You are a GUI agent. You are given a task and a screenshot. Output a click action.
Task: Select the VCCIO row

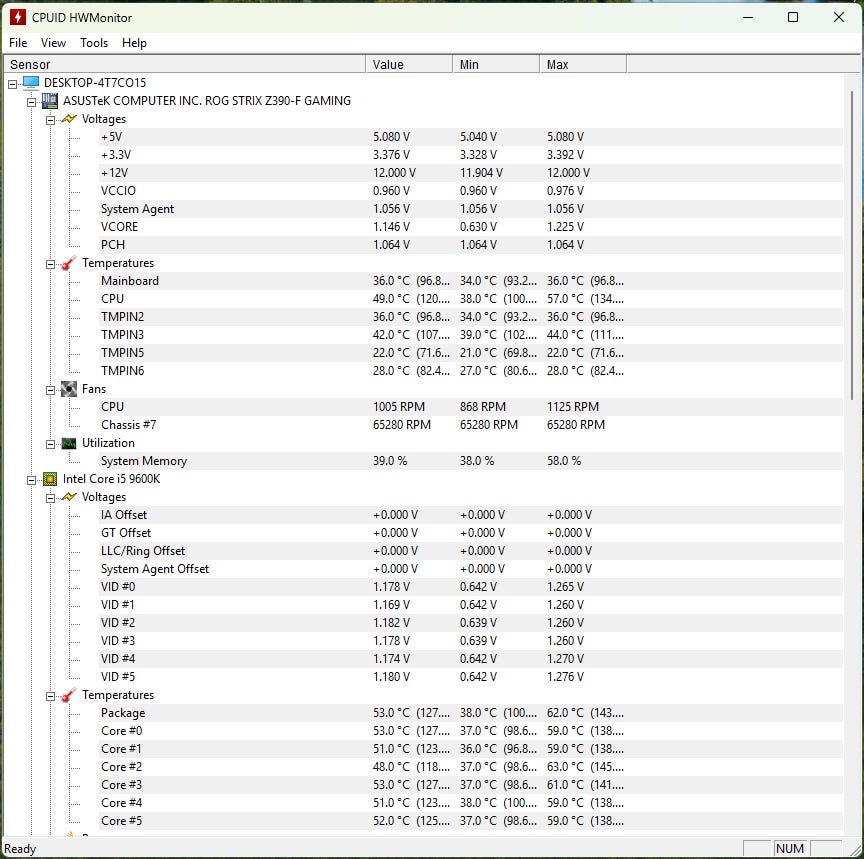[471, 191]
